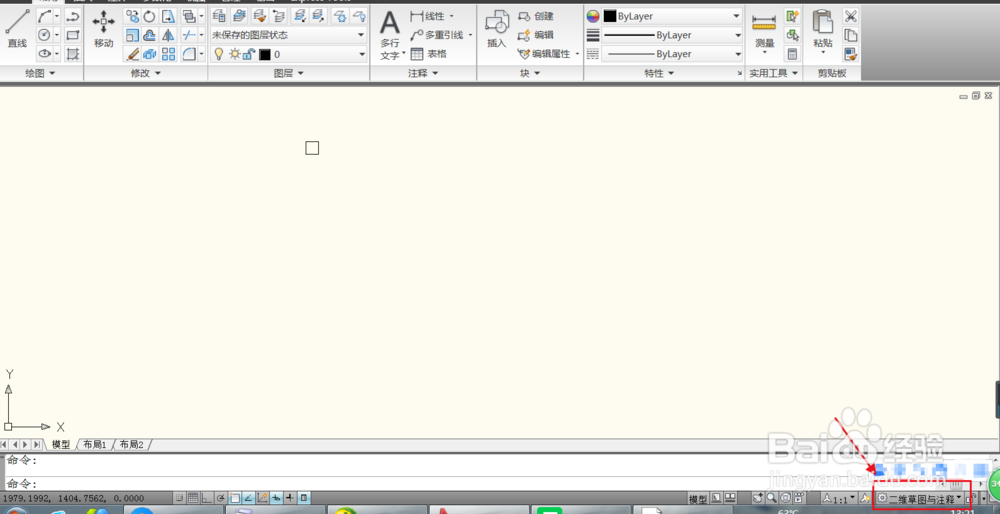Switch to the Model (模型) tab

point(61,444)
